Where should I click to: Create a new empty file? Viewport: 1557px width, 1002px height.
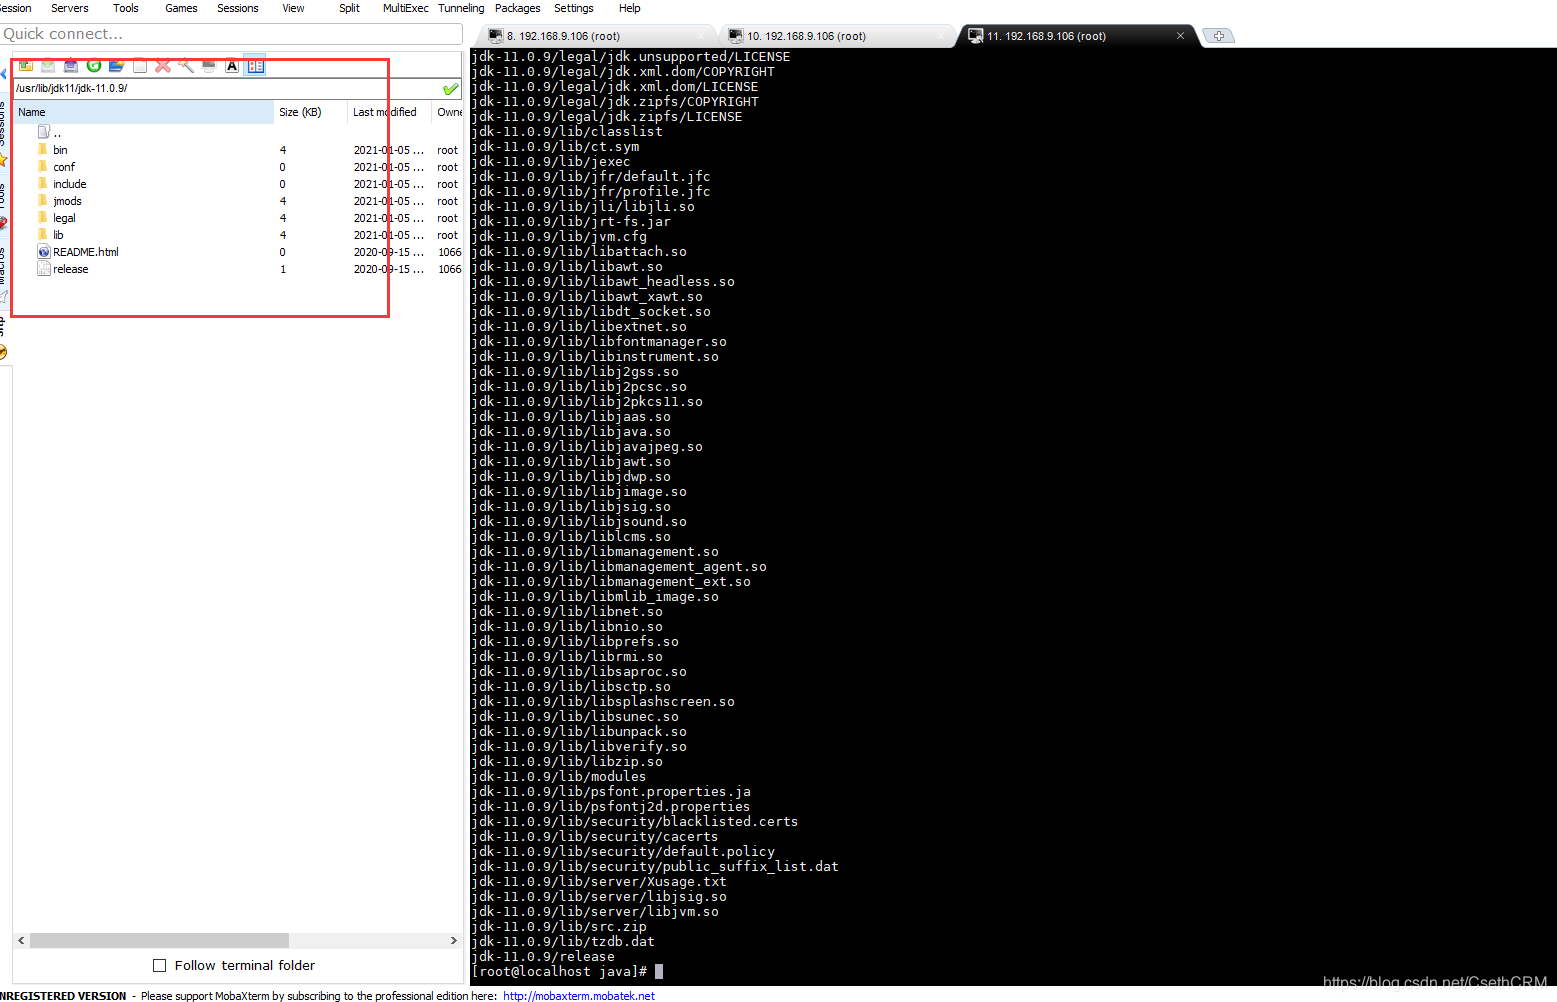pyautogui.click(x=139, y=66)
